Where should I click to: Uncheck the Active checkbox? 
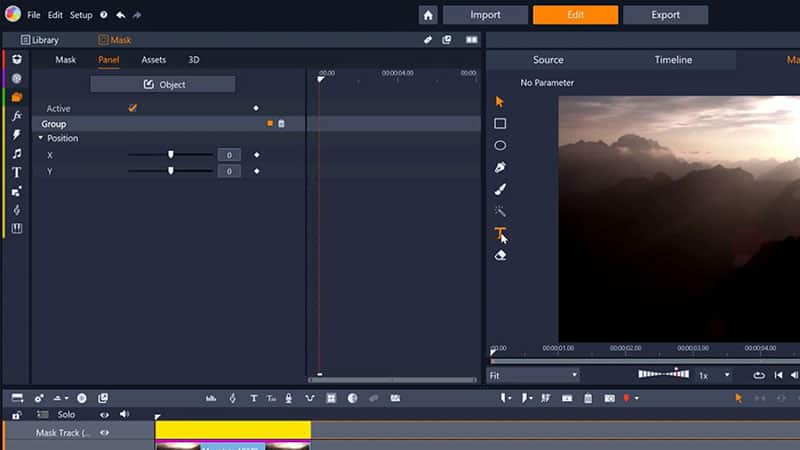pos(133,108)
